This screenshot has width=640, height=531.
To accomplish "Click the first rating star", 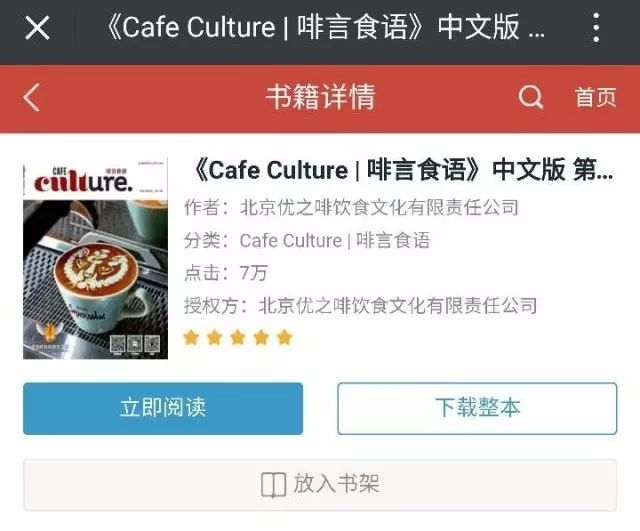I will click(x=191, y=338).
